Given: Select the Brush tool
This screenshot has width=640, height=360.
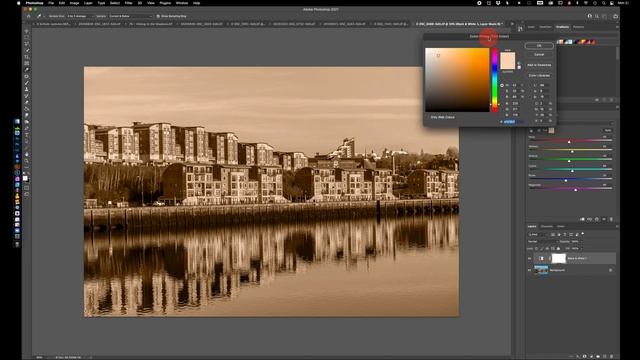Looking at the screenshot, I should (x=27, y=83).
